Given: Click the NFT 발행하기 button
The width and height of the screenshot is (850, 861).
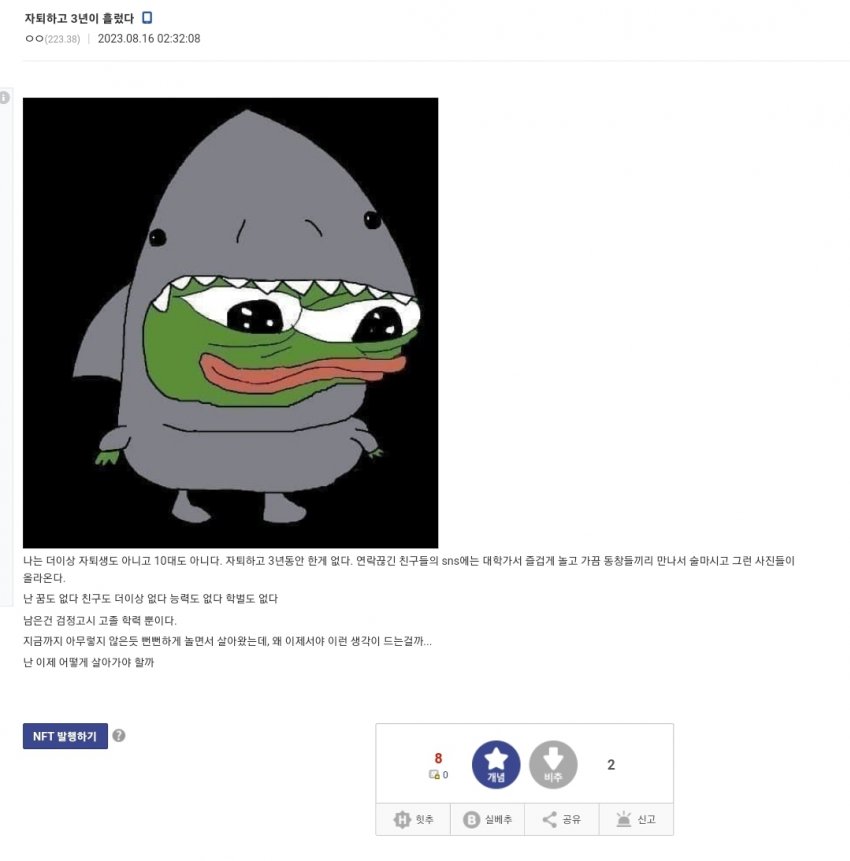Looking at the screenshot, I should pyautogui.click(x=65, y=736).
